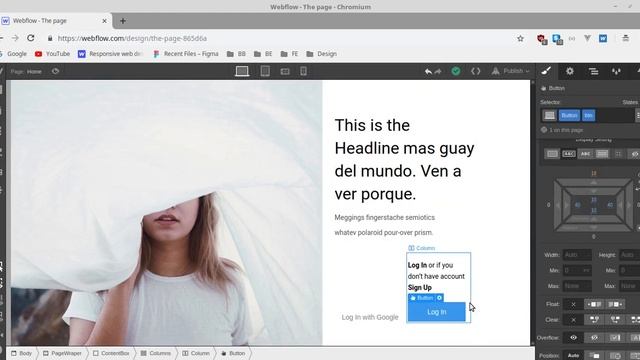Set display to flex
The height and width of the screenshot is (360, 640).
click(x=602, y=154)
